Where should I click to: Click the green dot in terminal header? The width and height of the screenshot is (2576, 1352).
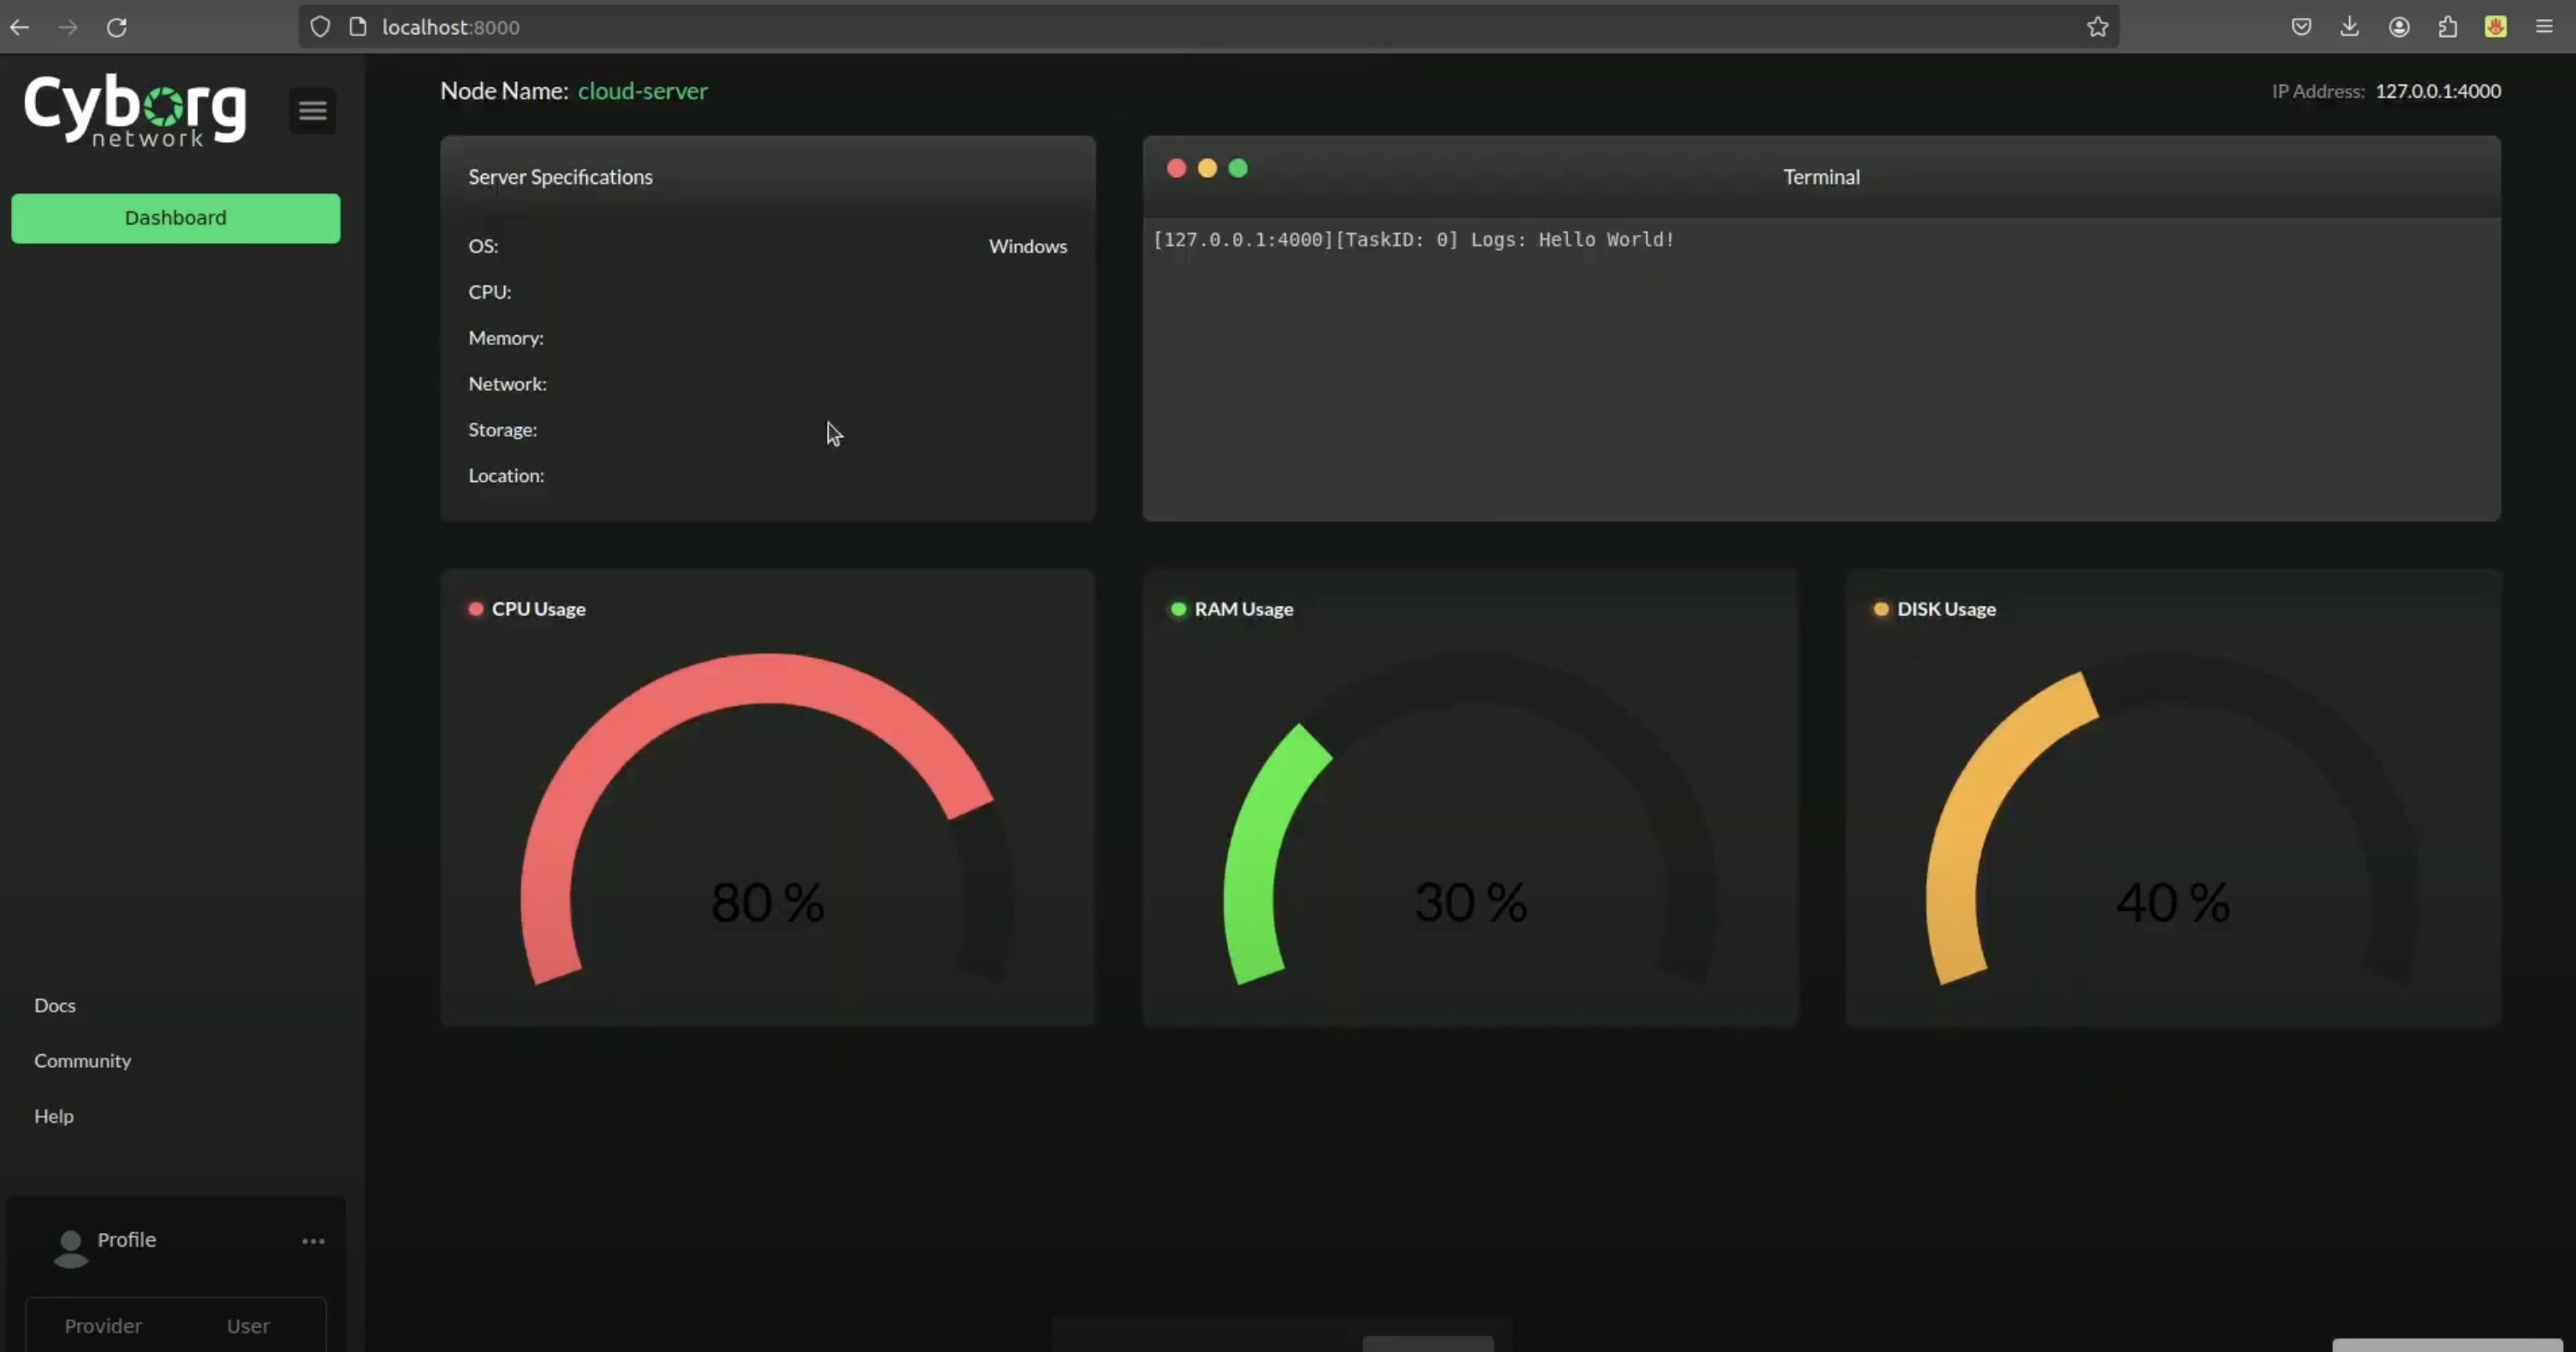(1237, 168)
